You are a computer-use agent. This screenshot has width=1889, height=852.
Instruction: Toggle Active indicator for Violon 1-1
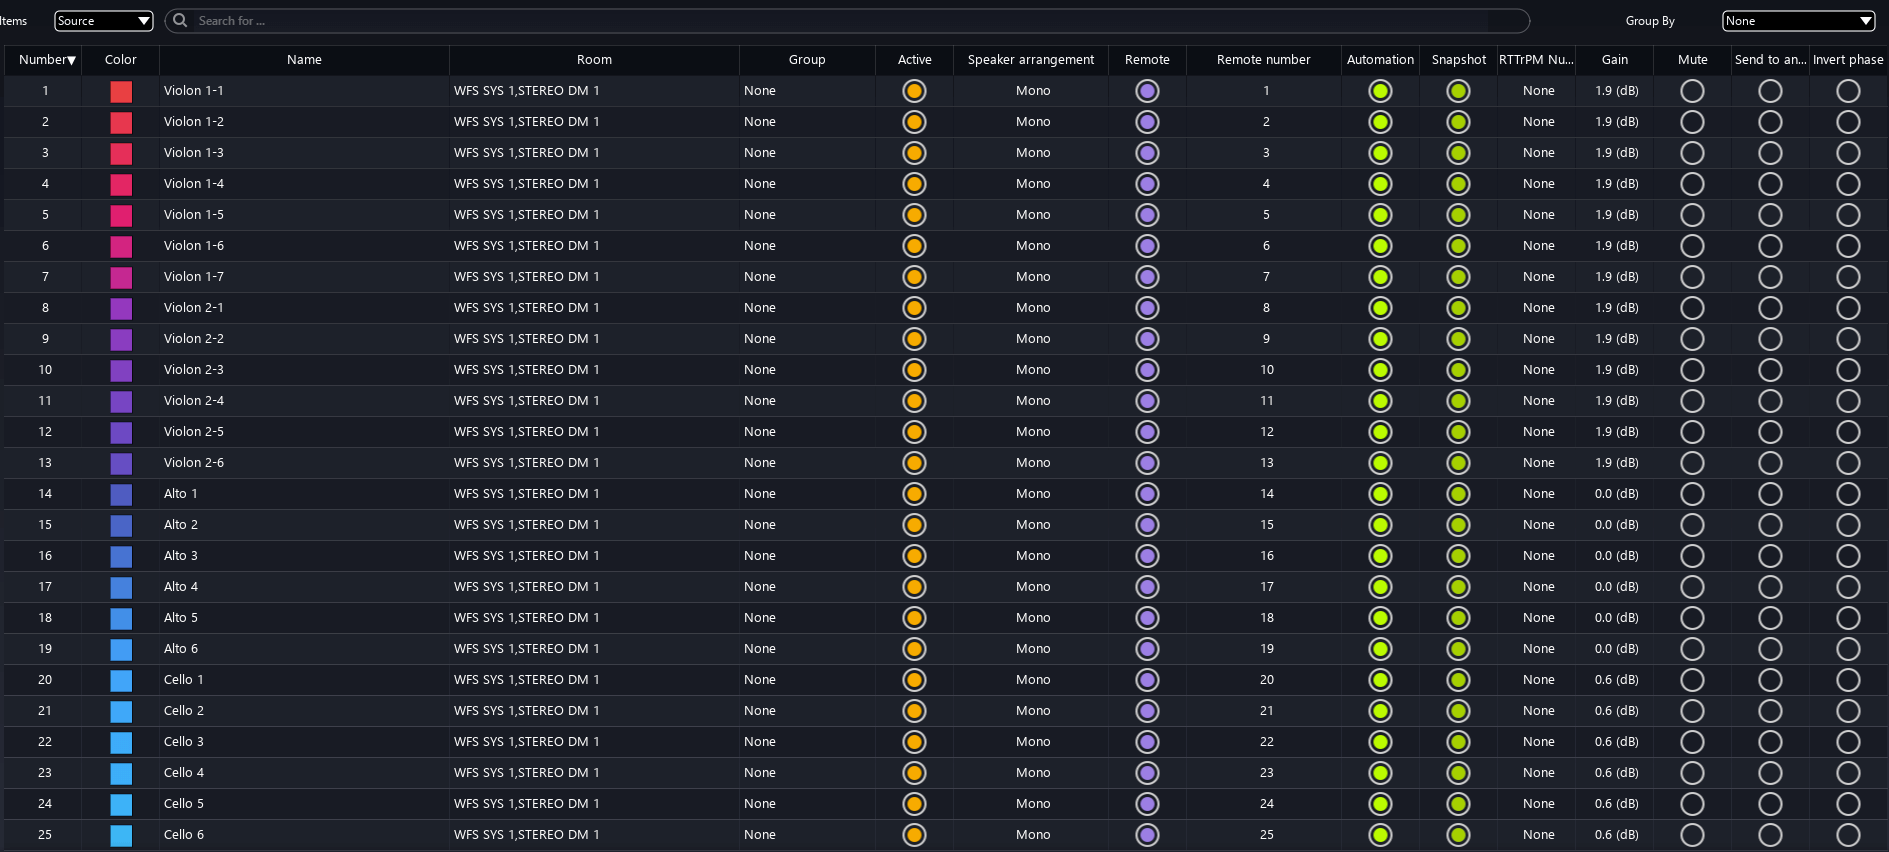[913, 91]
